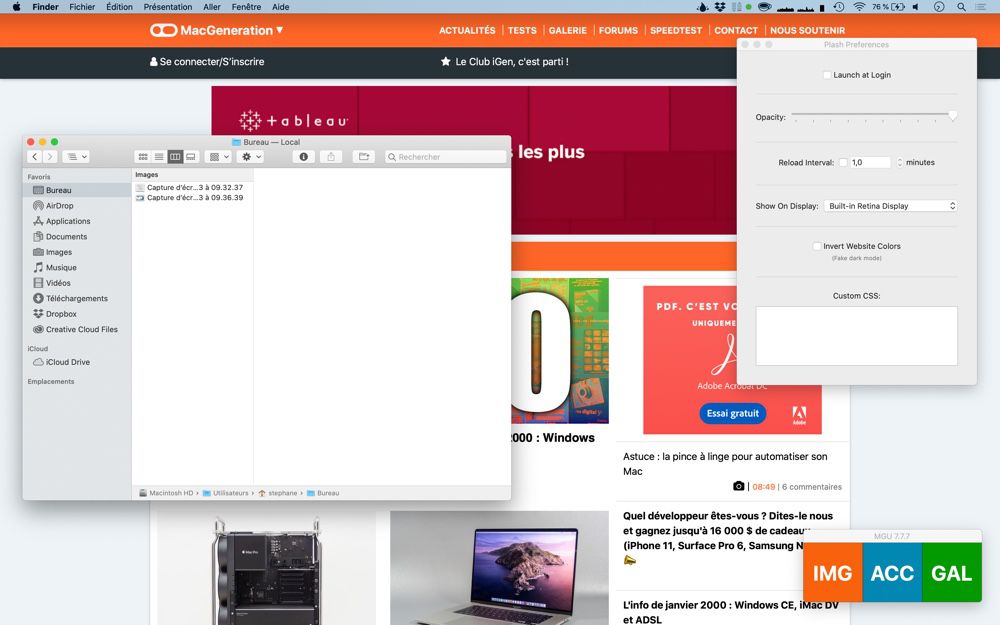Click Se connecter/S'inscrire link
The width and height of the screenshot is (1000, 625).
[207, 62]
